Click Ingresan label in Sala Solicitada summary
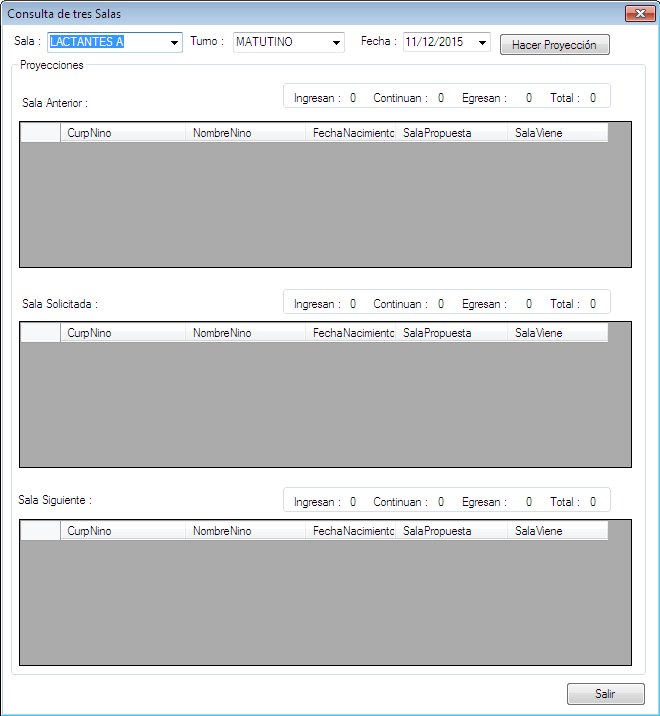Screen dimensions: 660x716 317,304
